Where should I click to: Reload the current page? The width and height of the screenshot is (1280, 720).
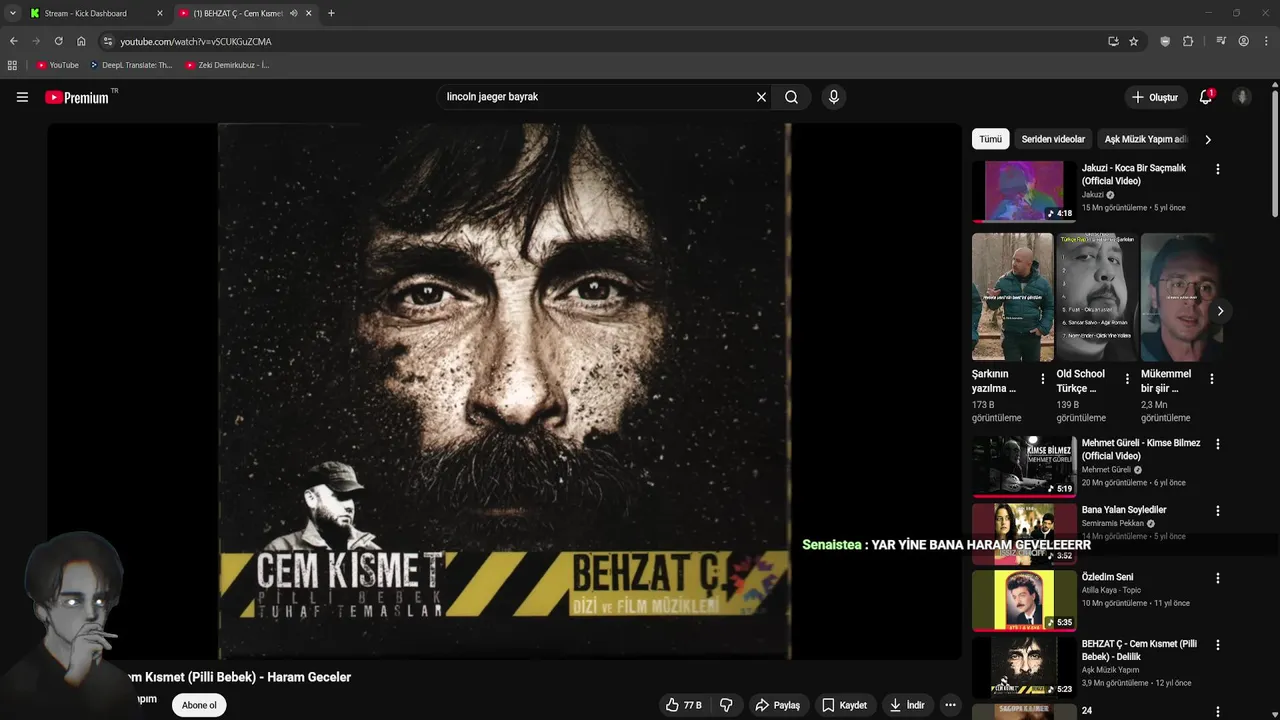(58, 41)
